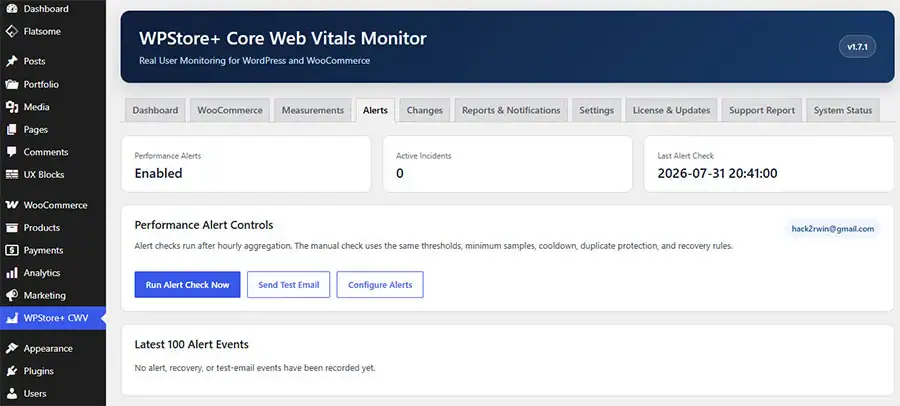Go to Posts in sidebar
900x406 pixels.
[x=53, y=61]
